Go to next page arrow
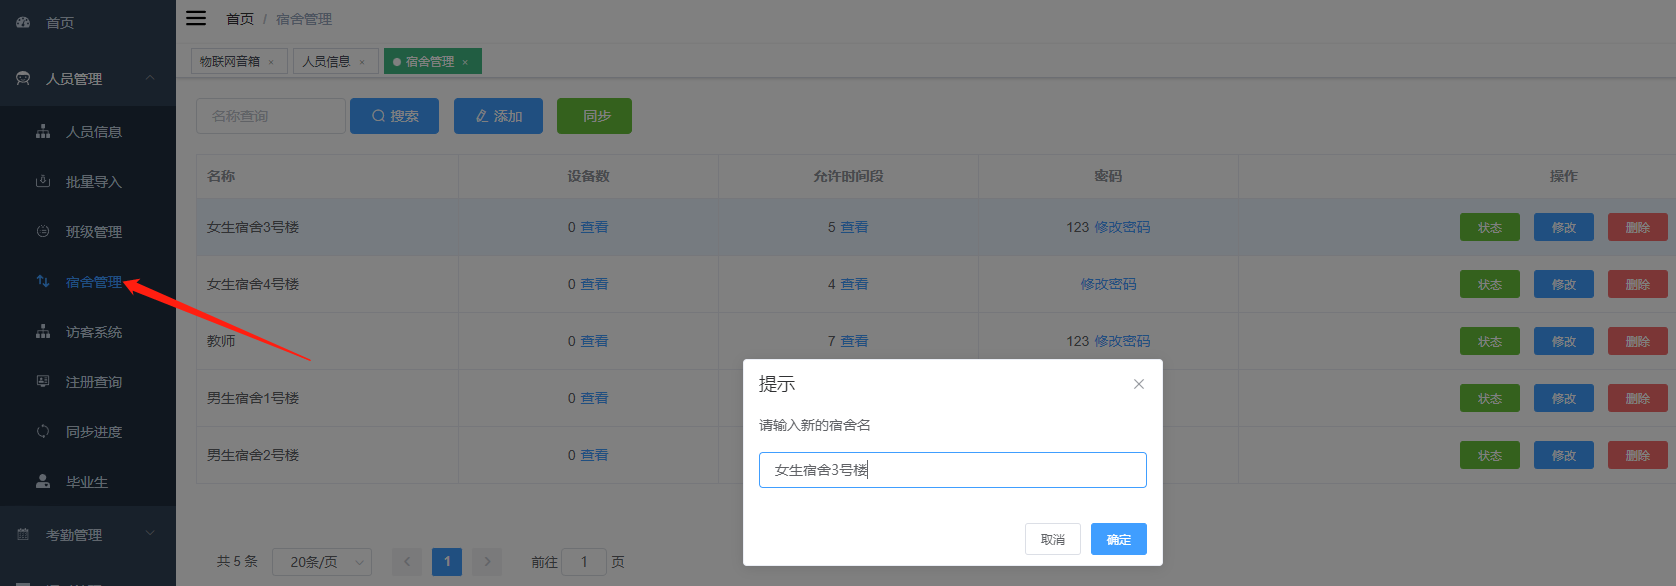 pyautogui.click(x=487, y=561)
